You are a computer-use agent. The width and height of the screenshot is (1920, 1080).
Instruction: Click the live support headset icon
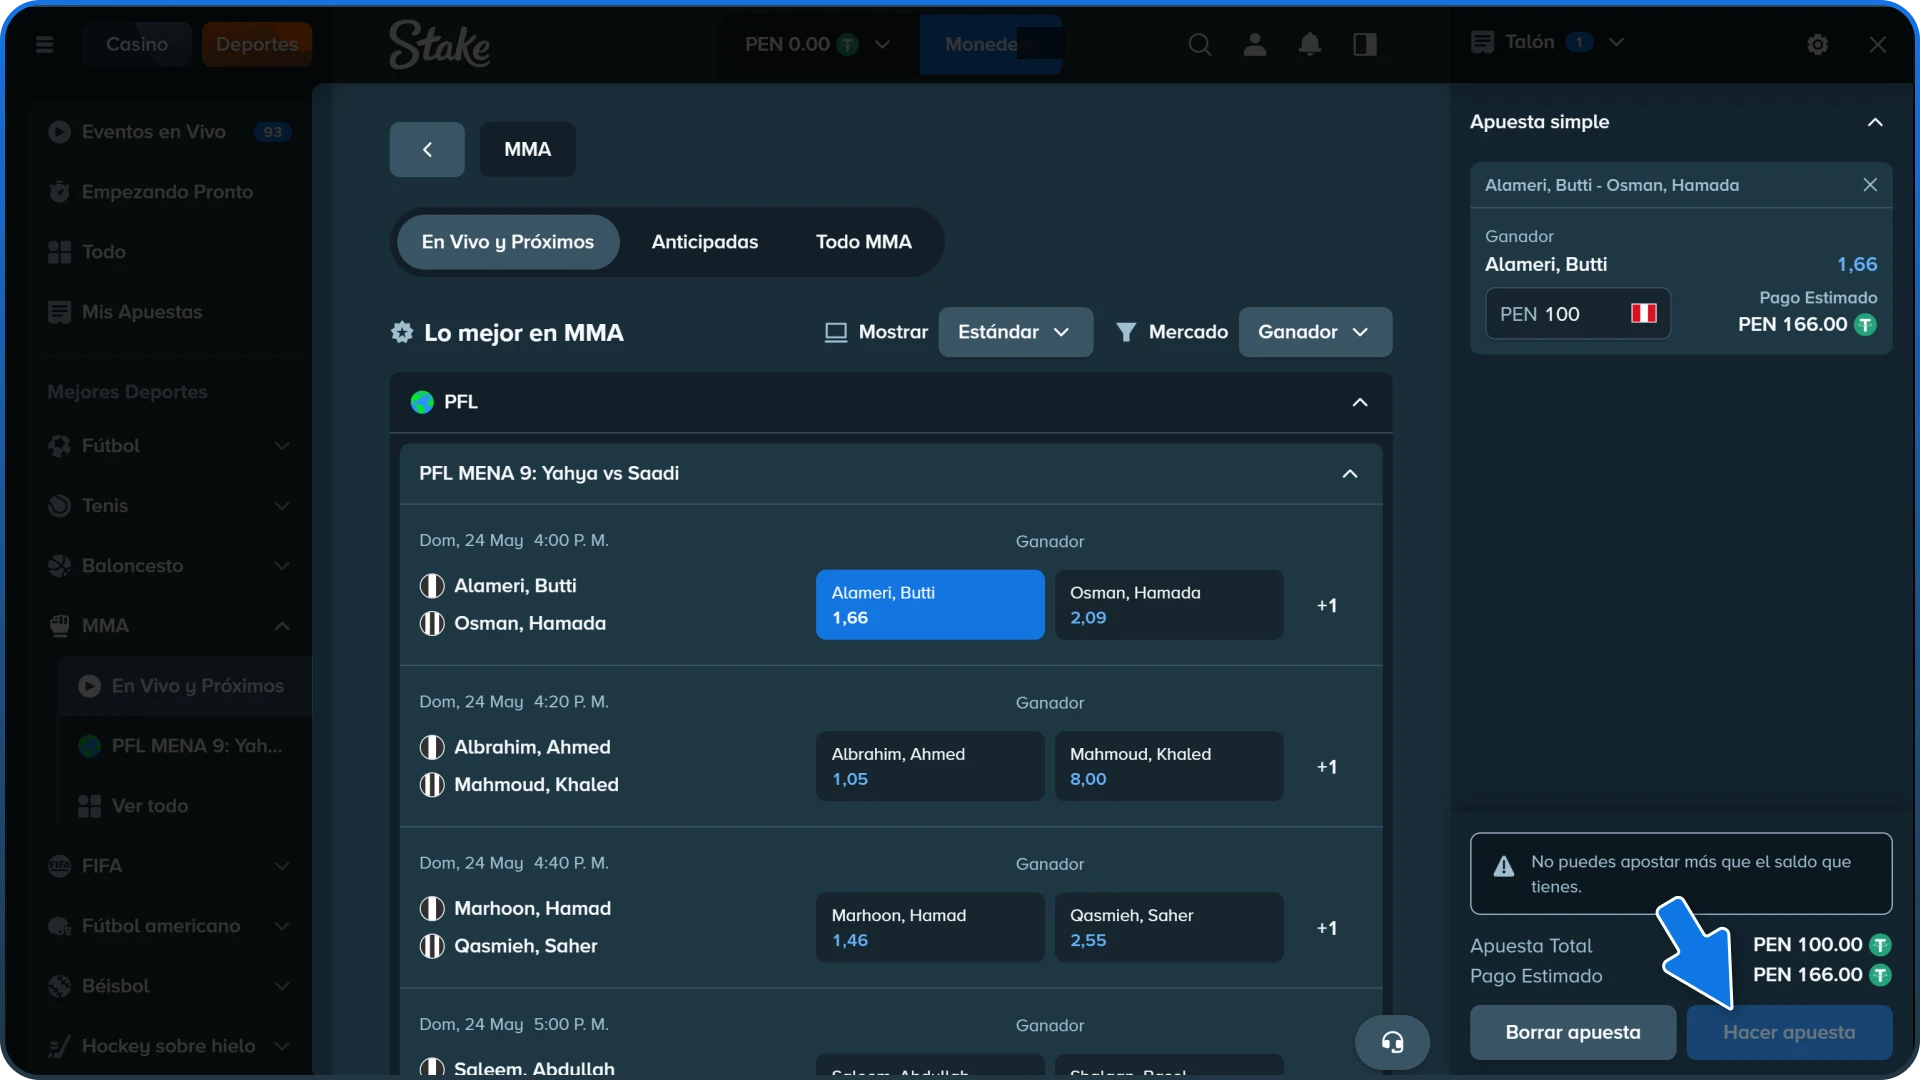coord(1392,1042)
